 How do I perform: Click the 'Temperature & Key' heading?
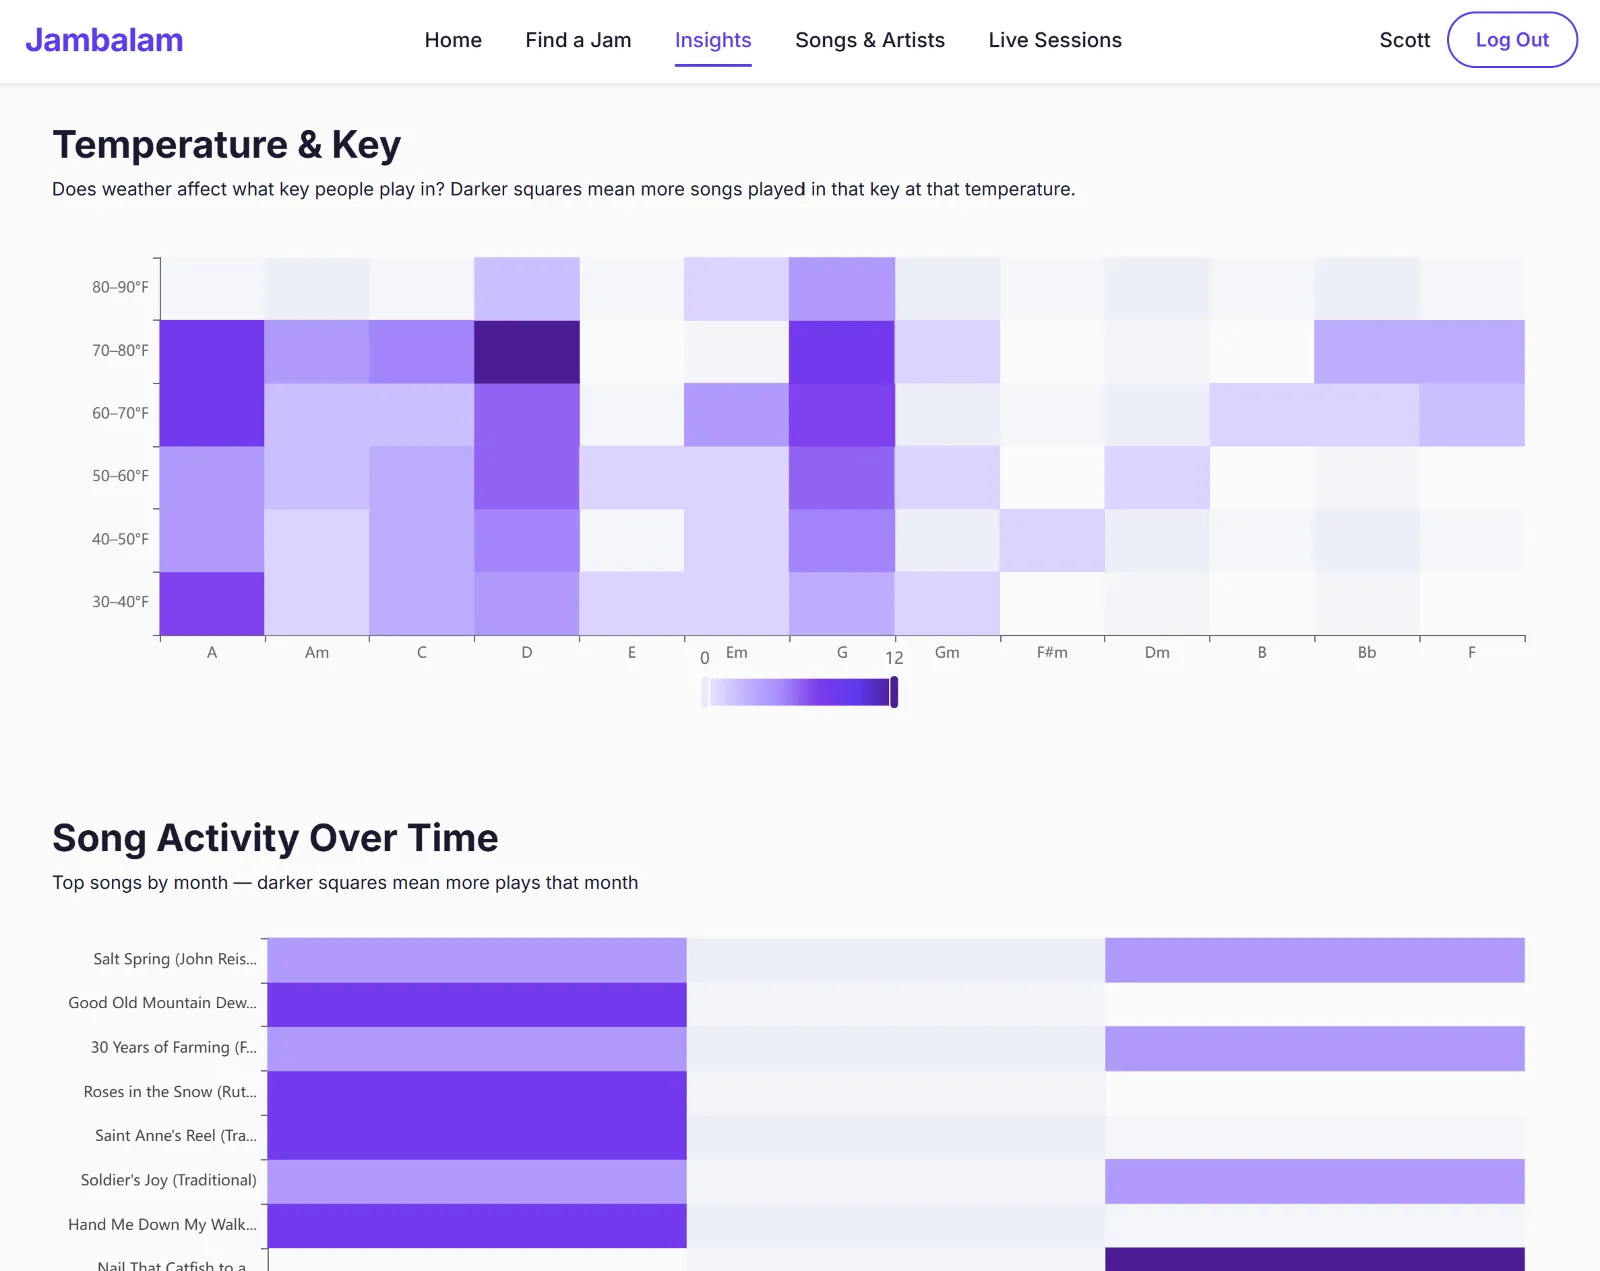tap(227, 145)
